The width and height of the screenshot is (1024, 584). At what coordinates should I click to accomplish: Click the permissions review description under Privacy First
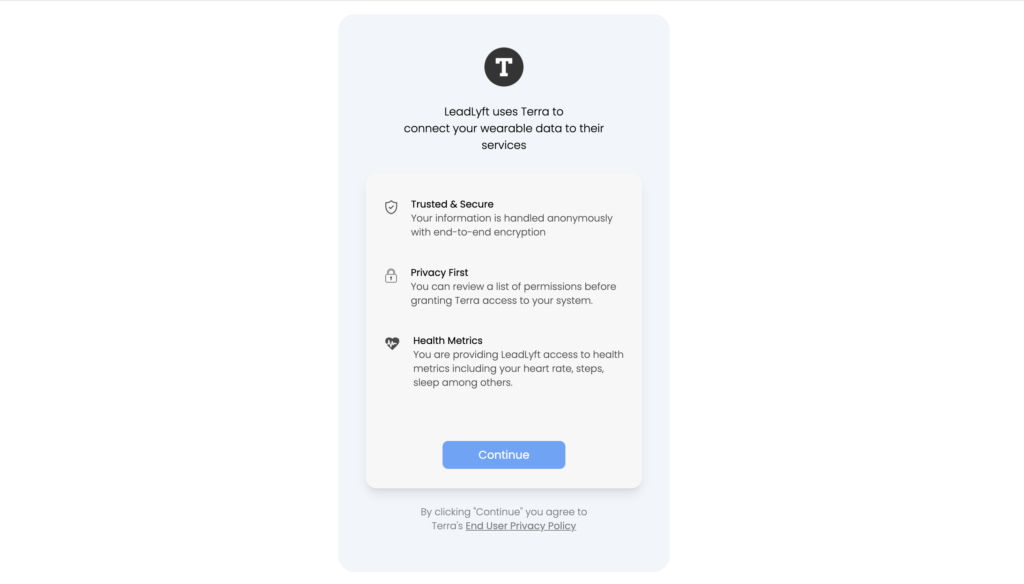pos(513,293)
